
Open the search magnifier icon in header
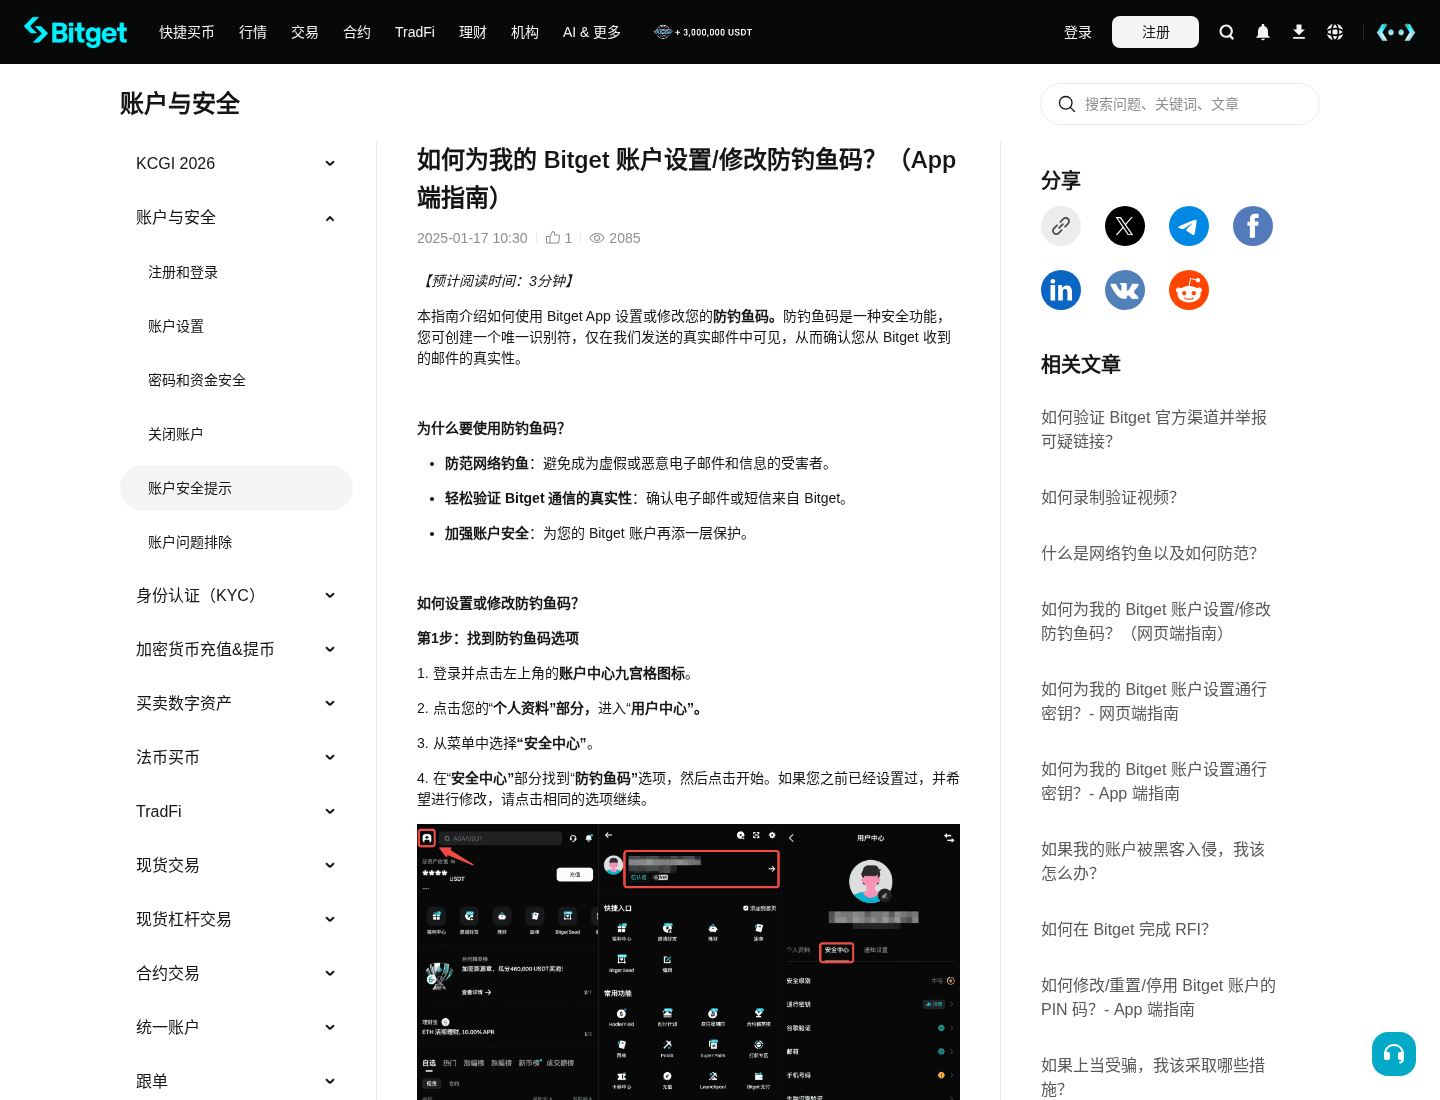[1226, 32]
